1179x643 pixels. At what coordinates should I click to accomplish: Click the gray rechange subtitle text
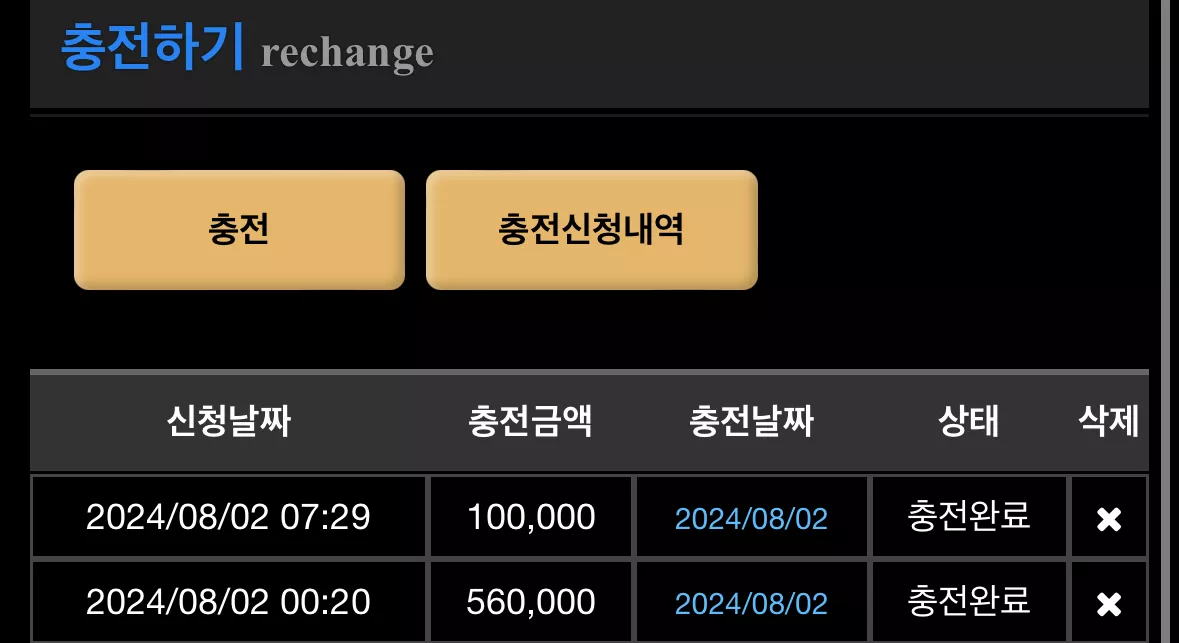point(347,53)
